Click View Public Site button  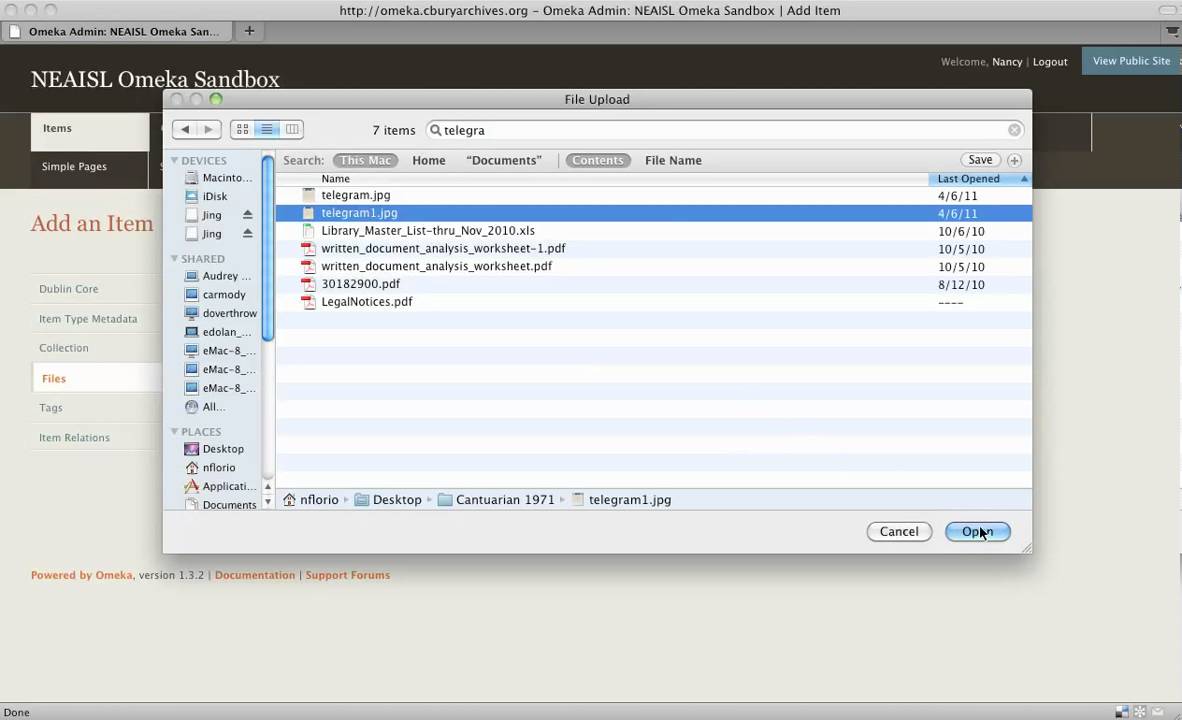(x=1131, y=61)
